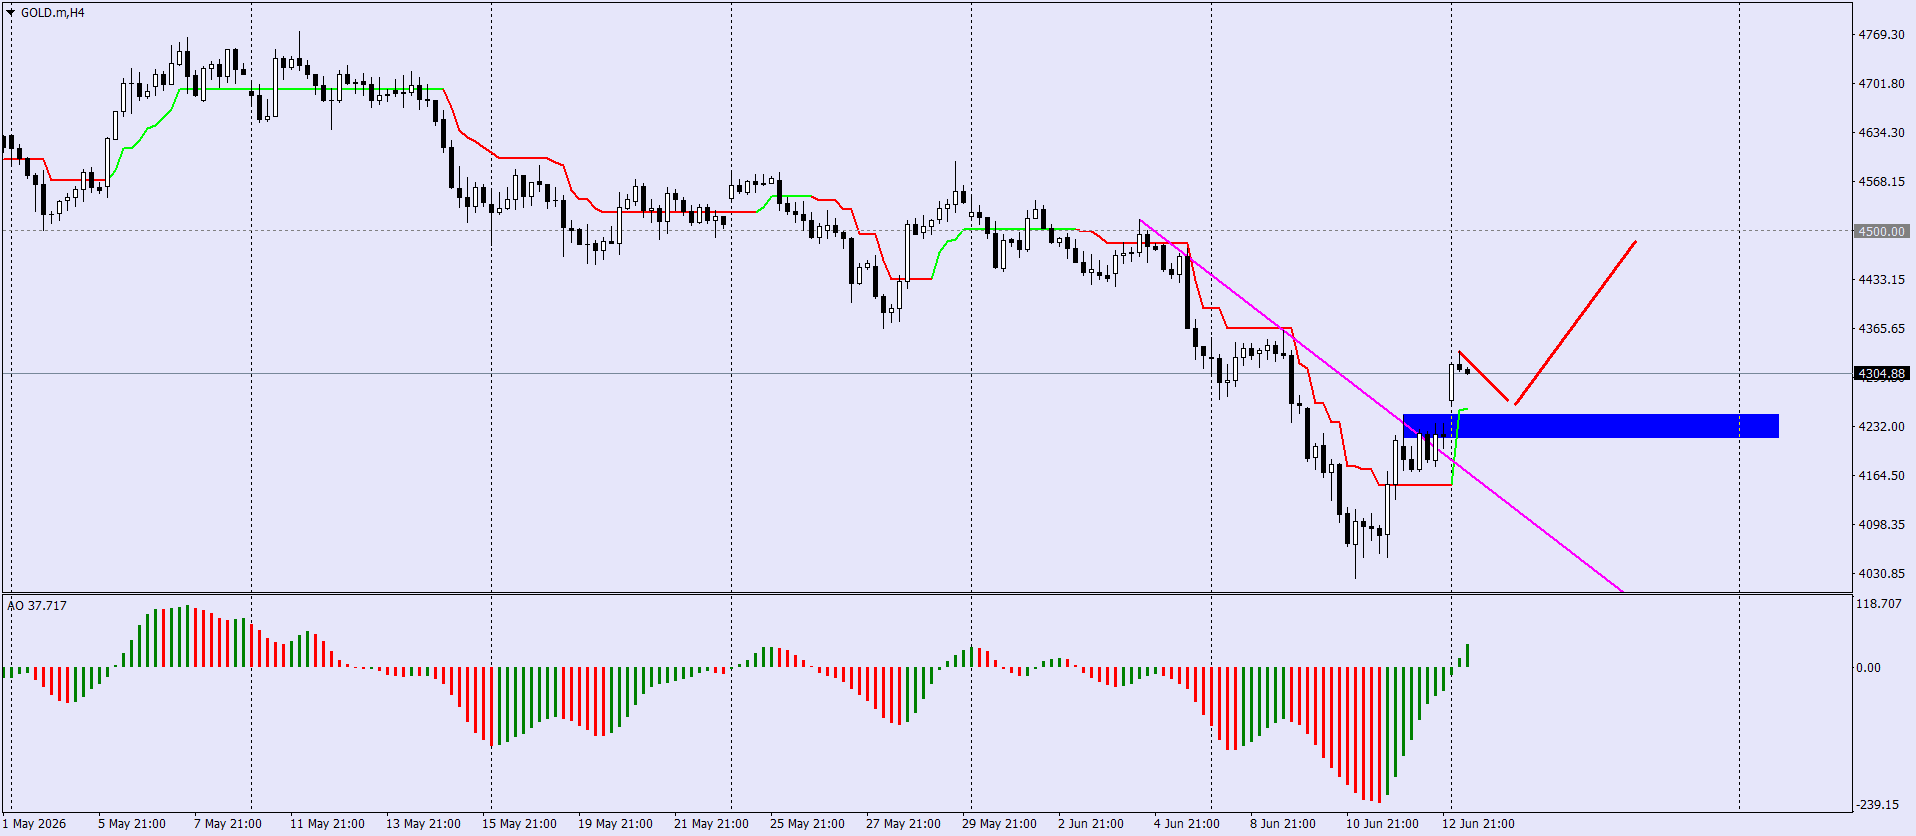
Task: Click the 13 May 21:00 time label
Action: (x=423, y=824)
